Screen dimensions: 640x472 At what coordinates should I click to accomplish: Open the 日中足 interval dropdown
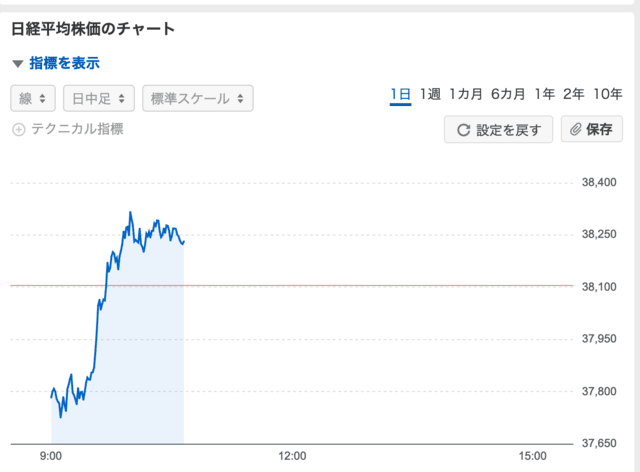coord(99,98)
